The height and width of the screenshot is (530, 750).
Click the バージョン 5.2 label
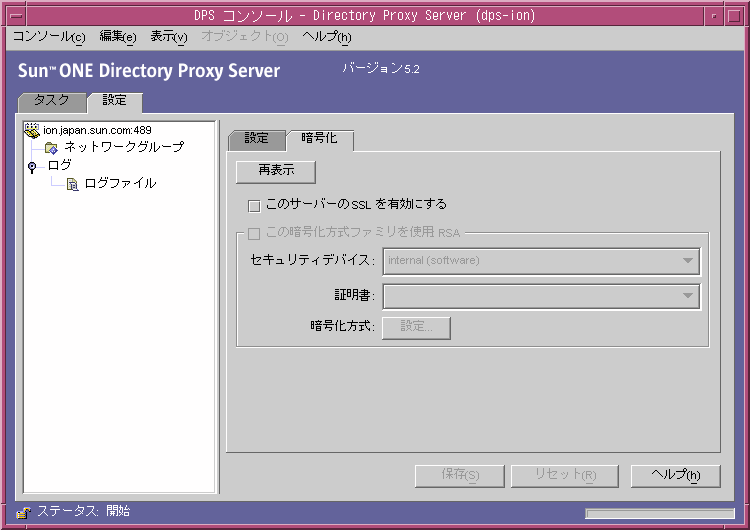pyautogui.click(x=381, y=69)
